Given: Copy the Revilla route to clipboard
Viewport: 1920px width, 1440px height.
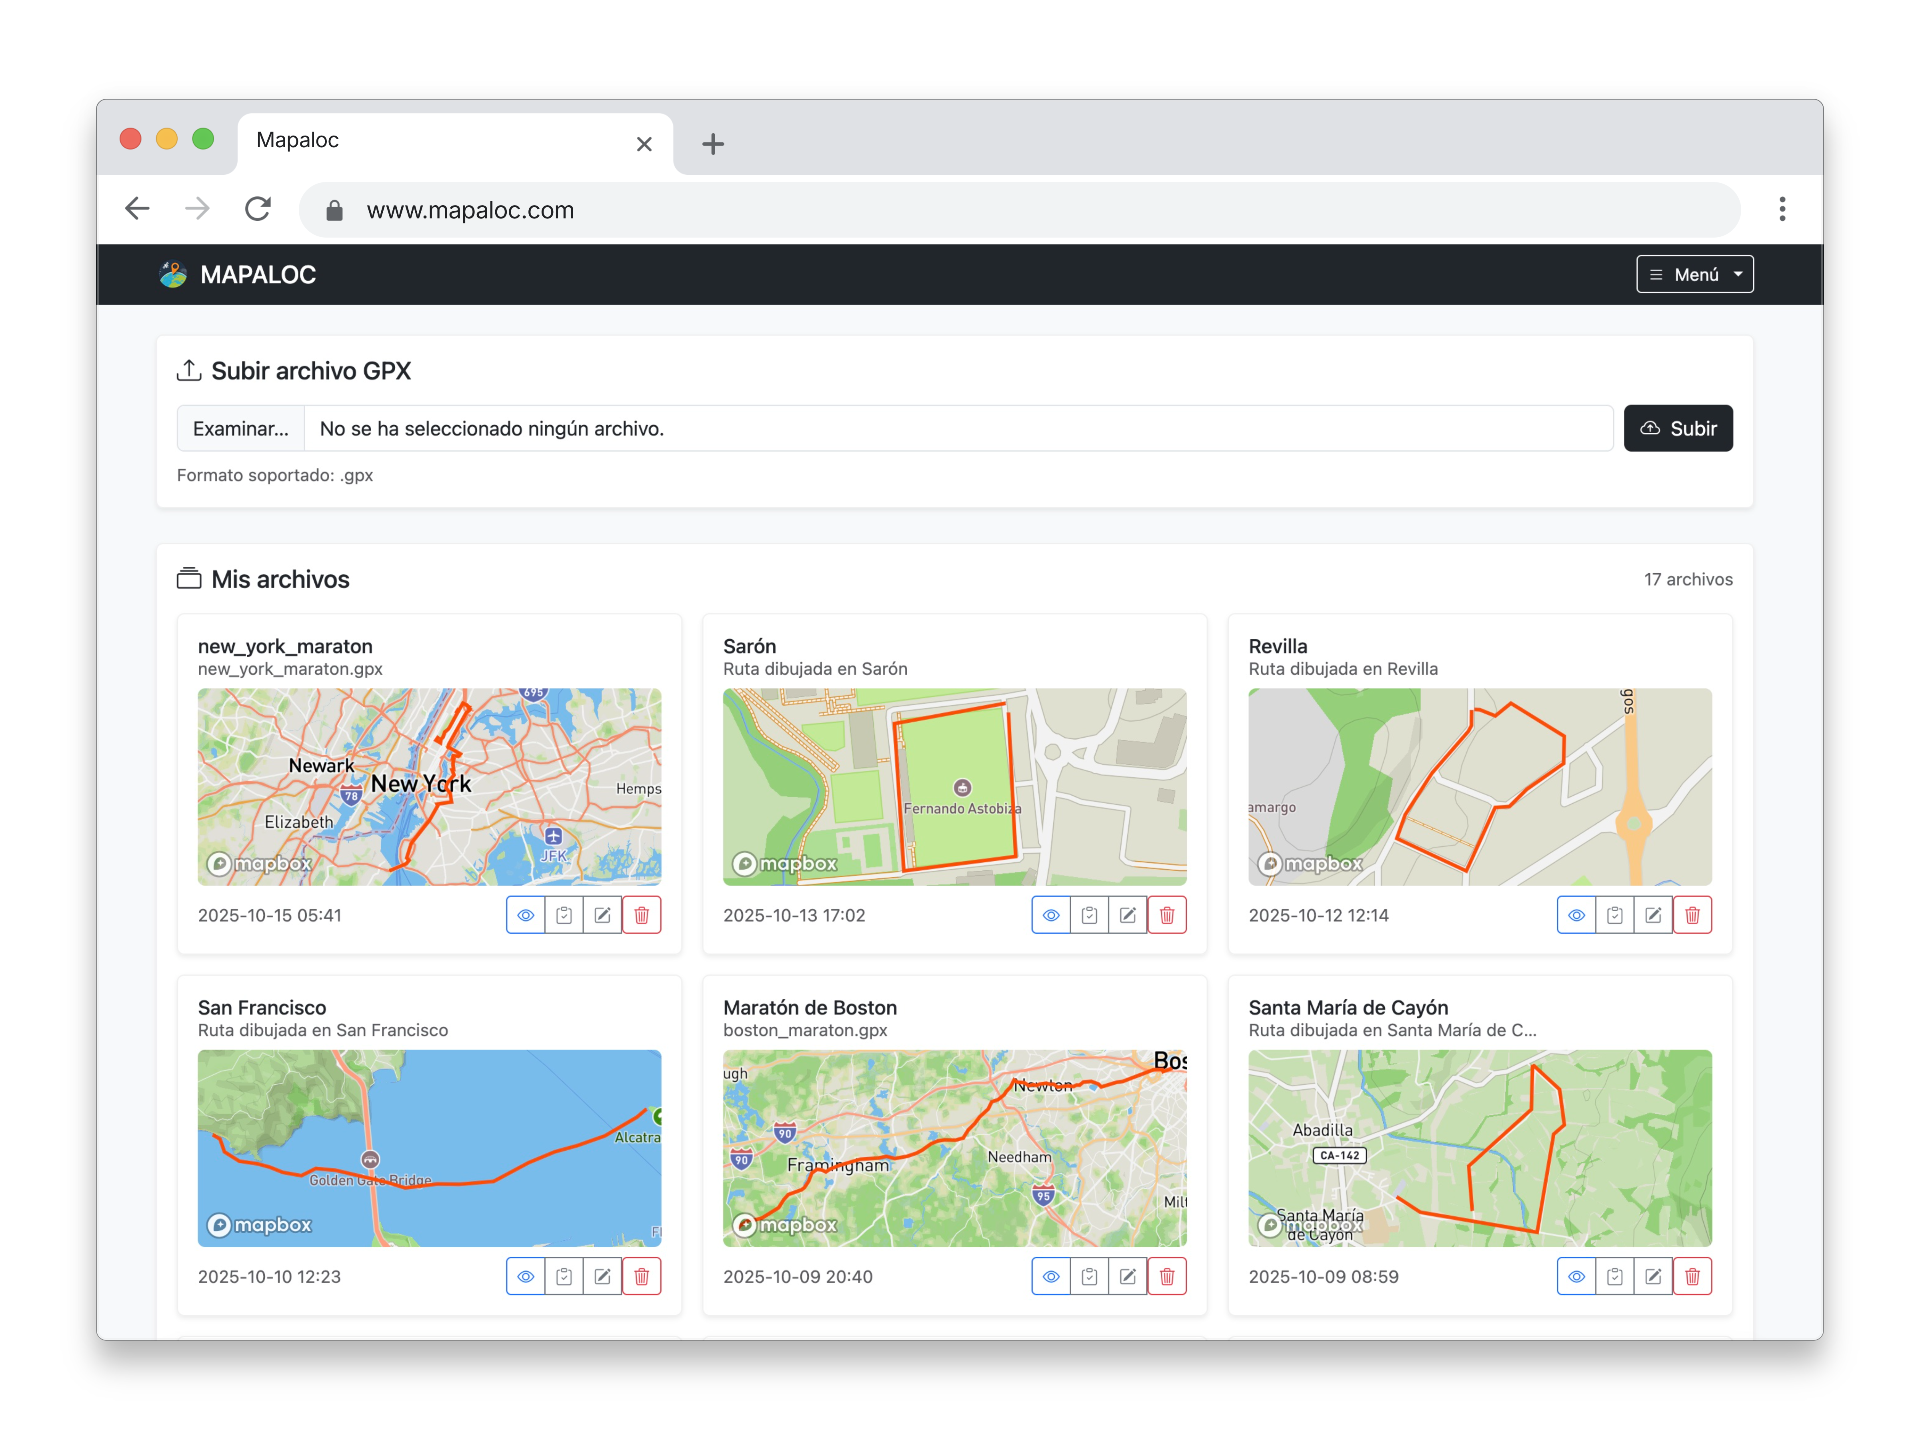Looking at the screenshot, I should click(x=1614, y=915).
